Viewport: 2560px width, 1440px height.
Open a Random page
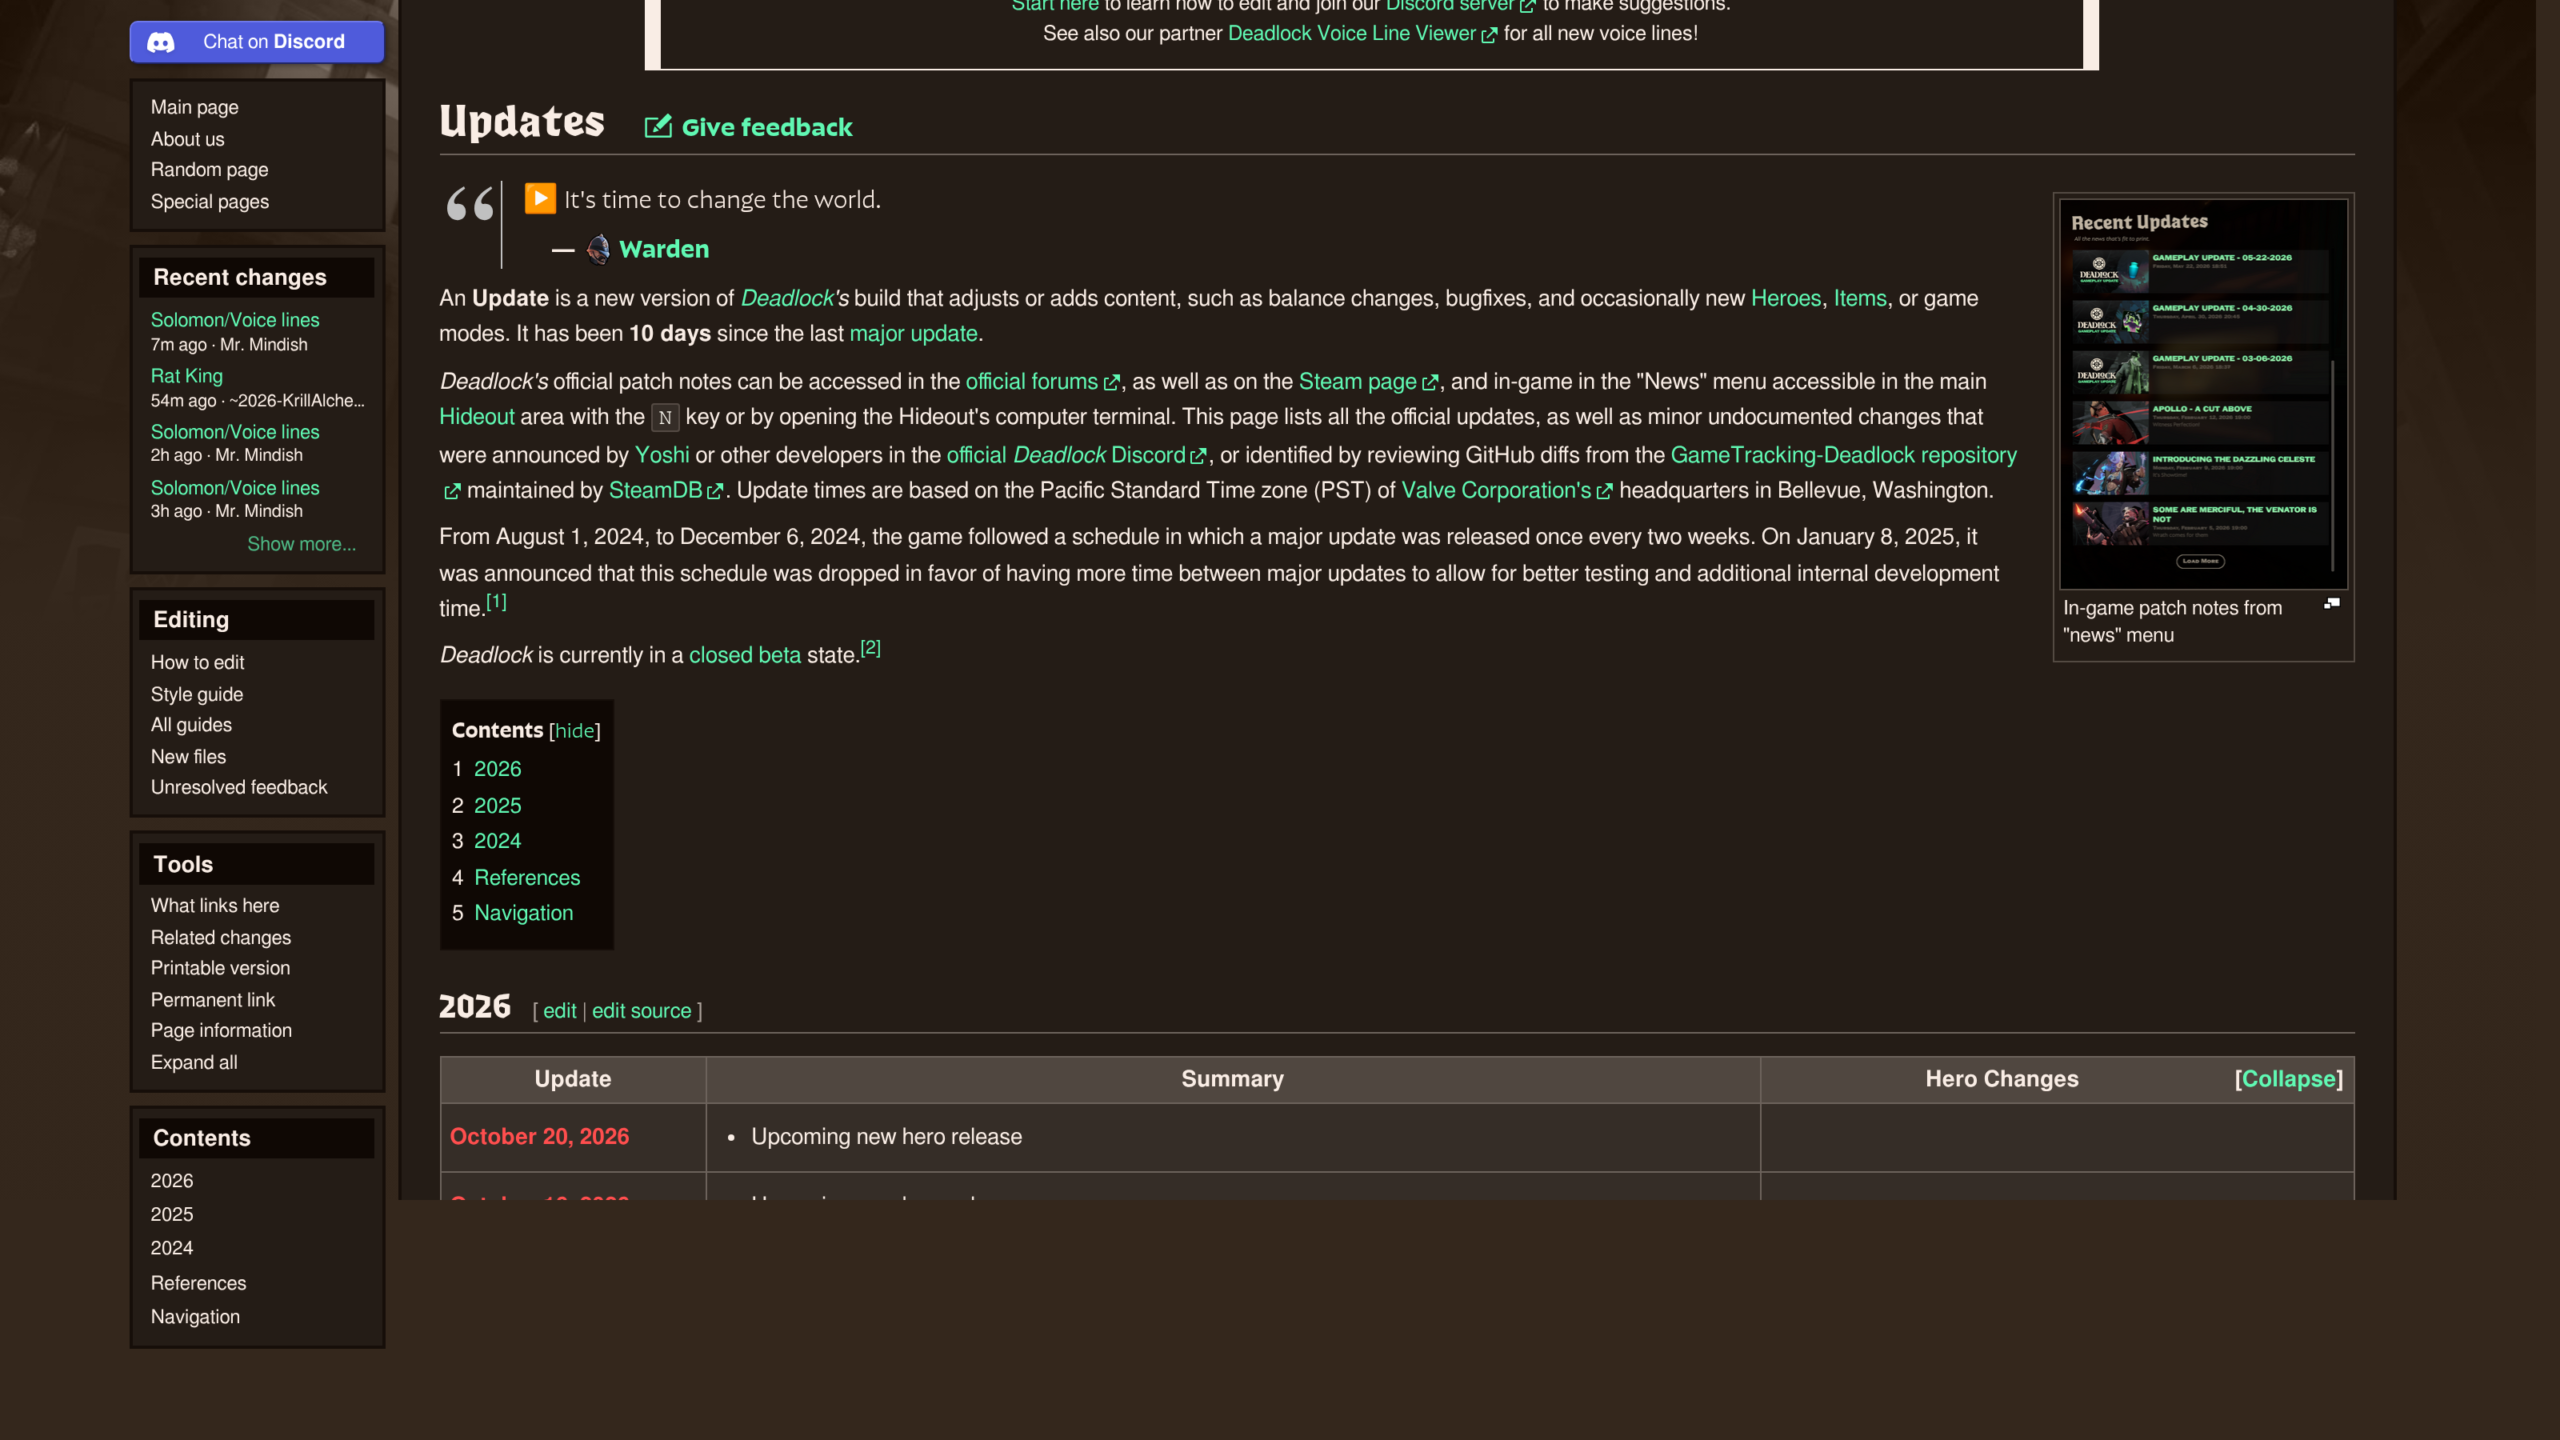coord(210,170)
